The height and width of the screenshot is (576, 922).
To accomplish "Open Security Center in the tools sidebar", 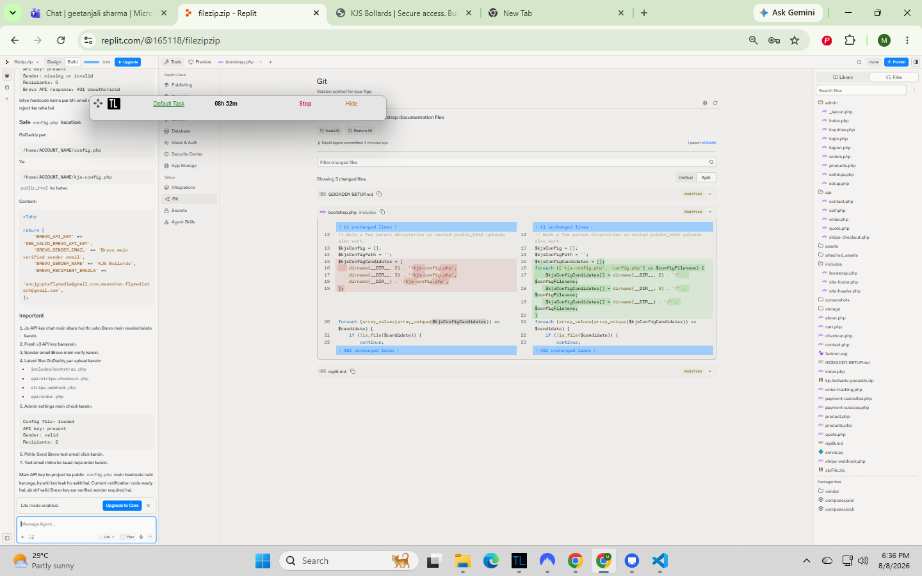I will point(186,154).
